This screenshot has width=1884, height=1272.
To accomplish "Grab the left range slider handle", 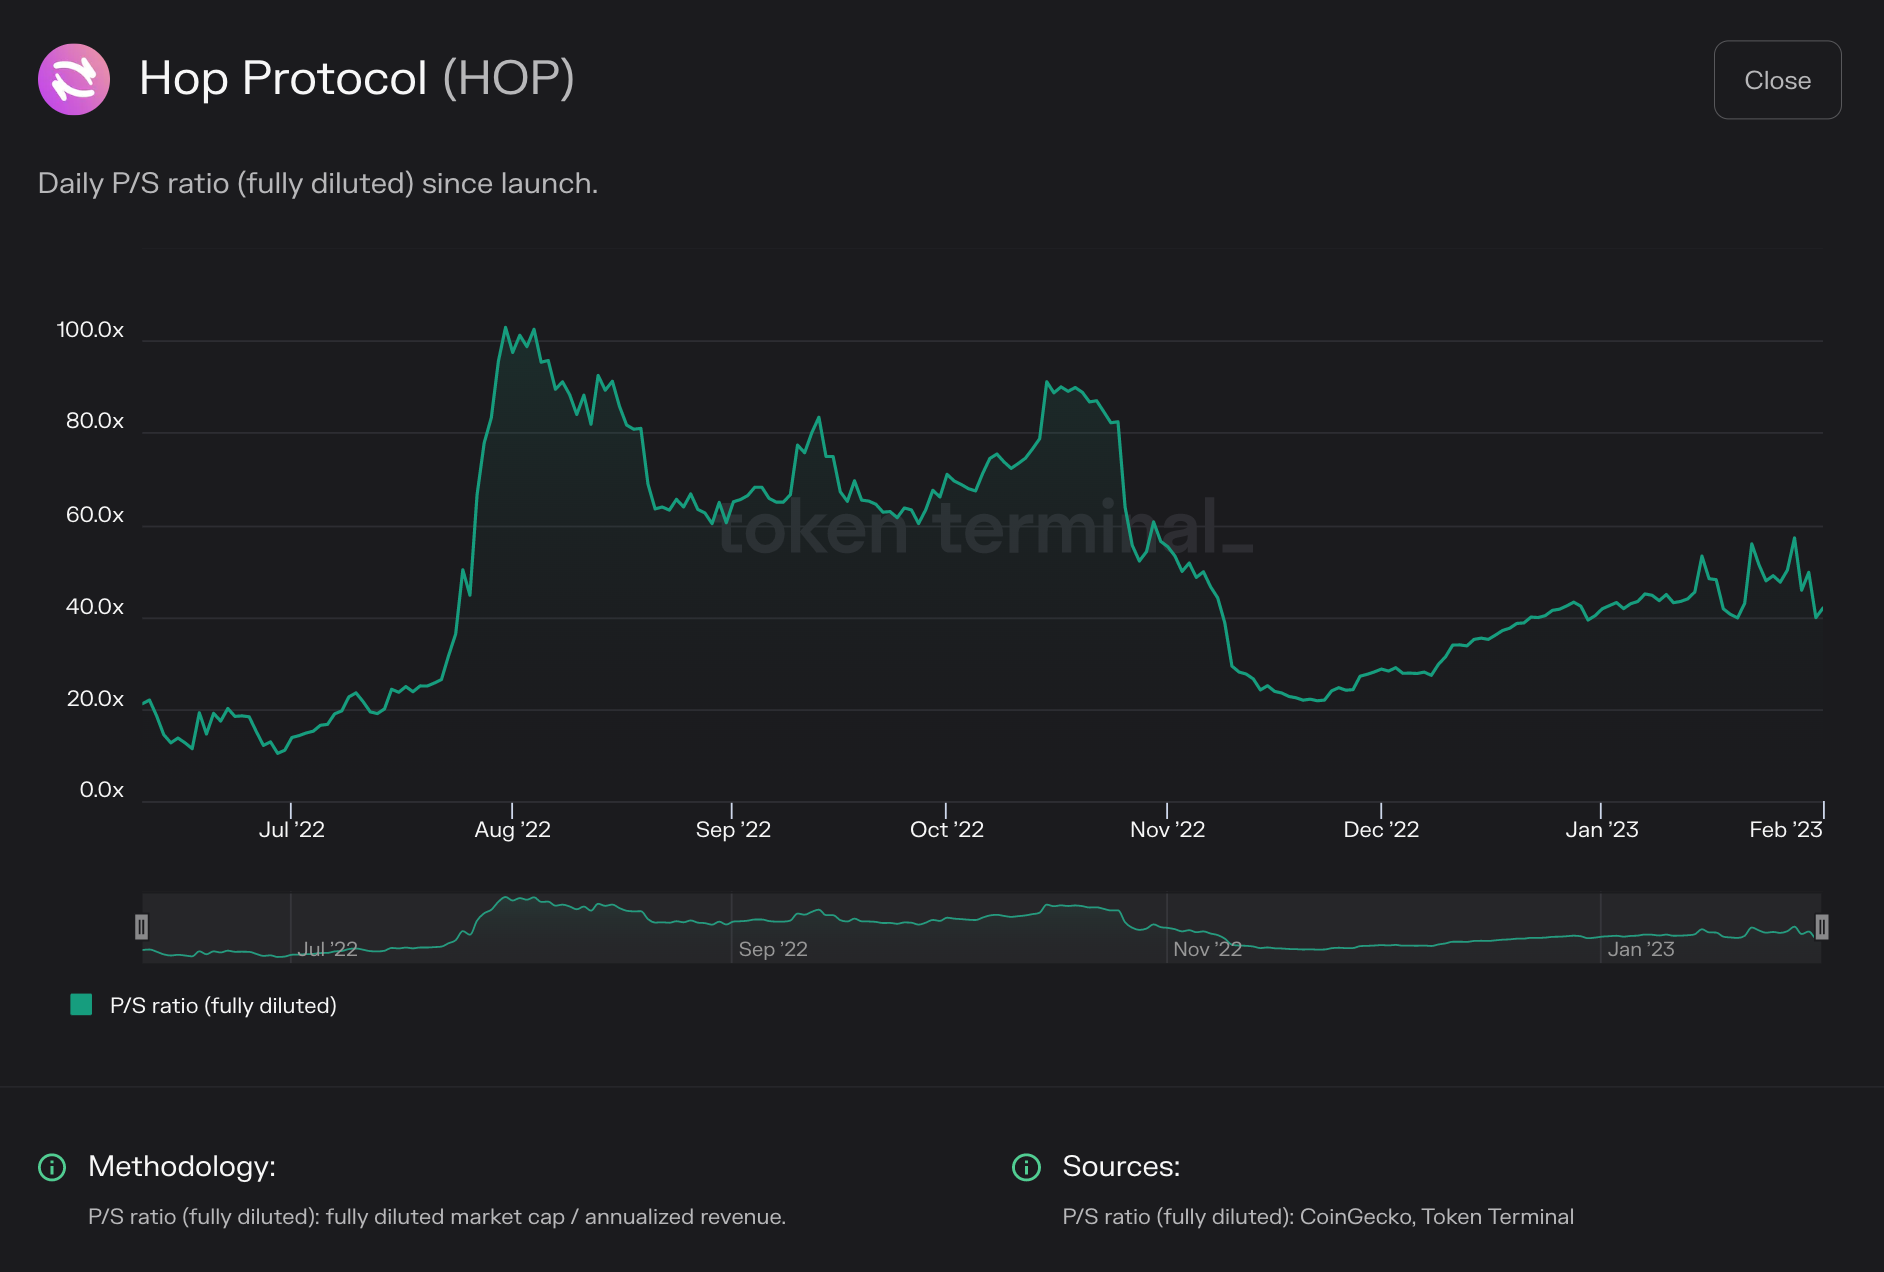I will [x=142, y=927].
